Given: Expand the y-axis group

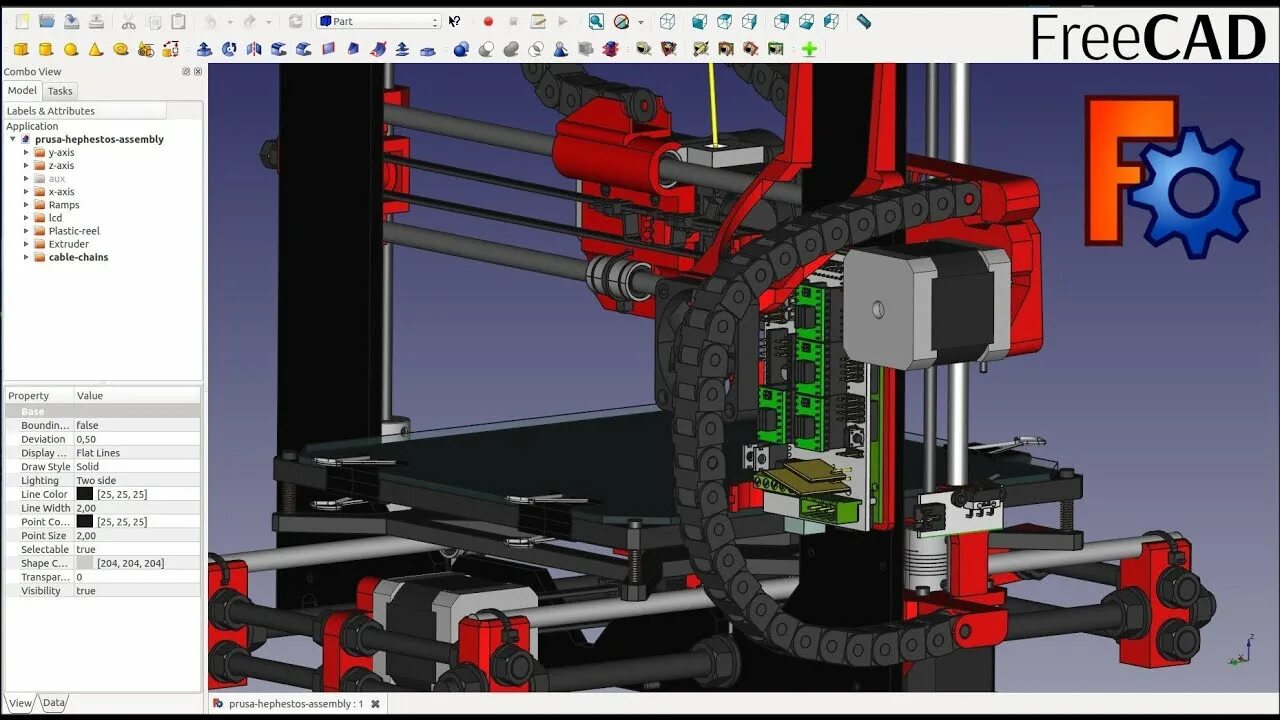Looking at the screenshot, I should 27,153.
